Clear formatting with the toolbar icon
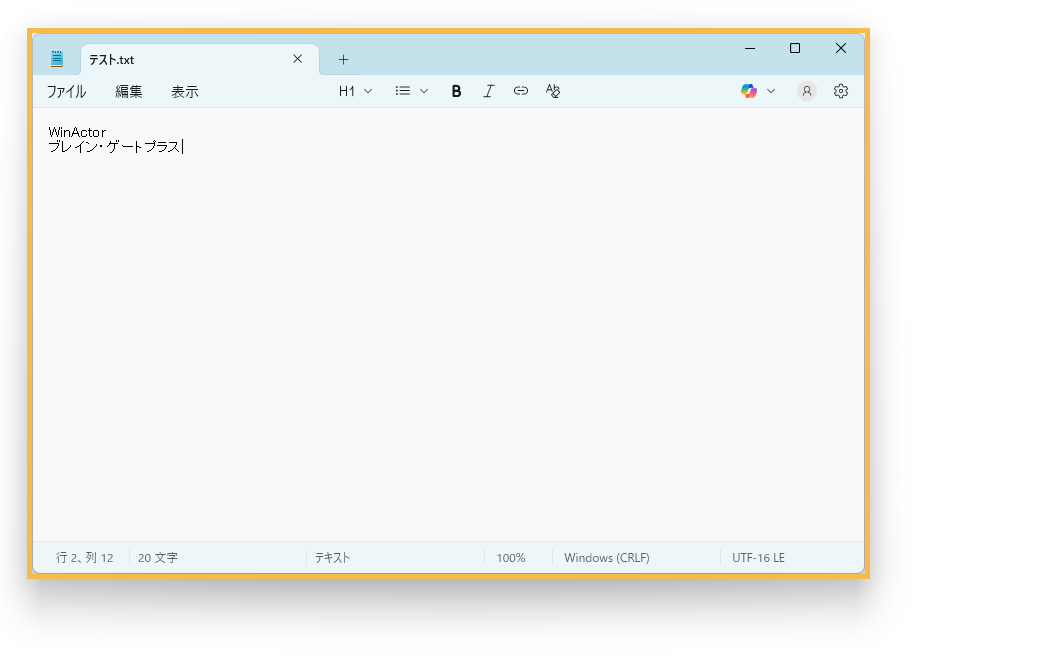This screenshot has width=1053, height=664. (553, 91)
